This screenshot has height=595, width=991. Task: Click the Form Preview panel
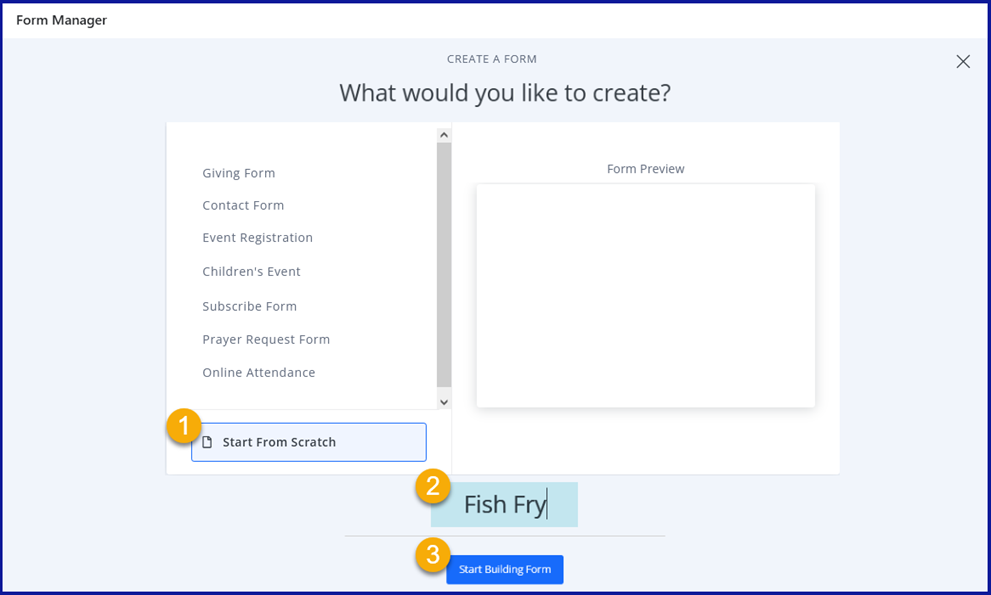click(645, 295)
